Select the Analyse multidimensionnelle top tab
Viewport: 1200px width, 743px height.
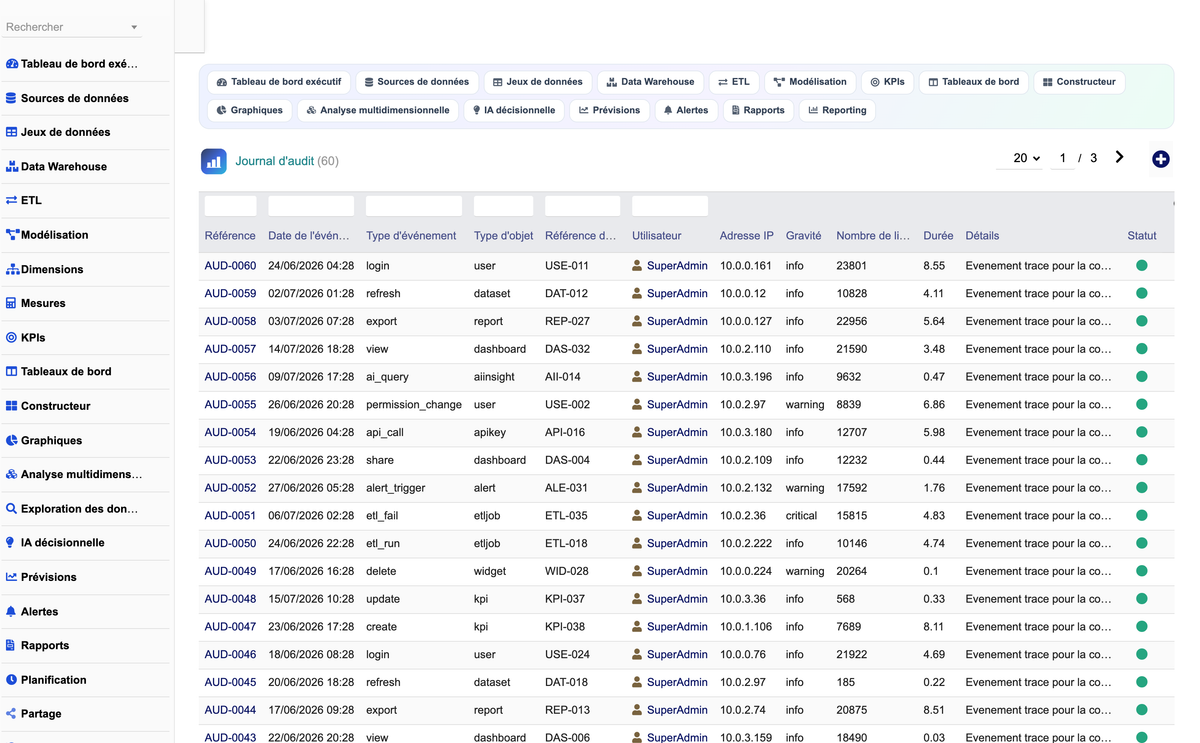tap(378, 110)
